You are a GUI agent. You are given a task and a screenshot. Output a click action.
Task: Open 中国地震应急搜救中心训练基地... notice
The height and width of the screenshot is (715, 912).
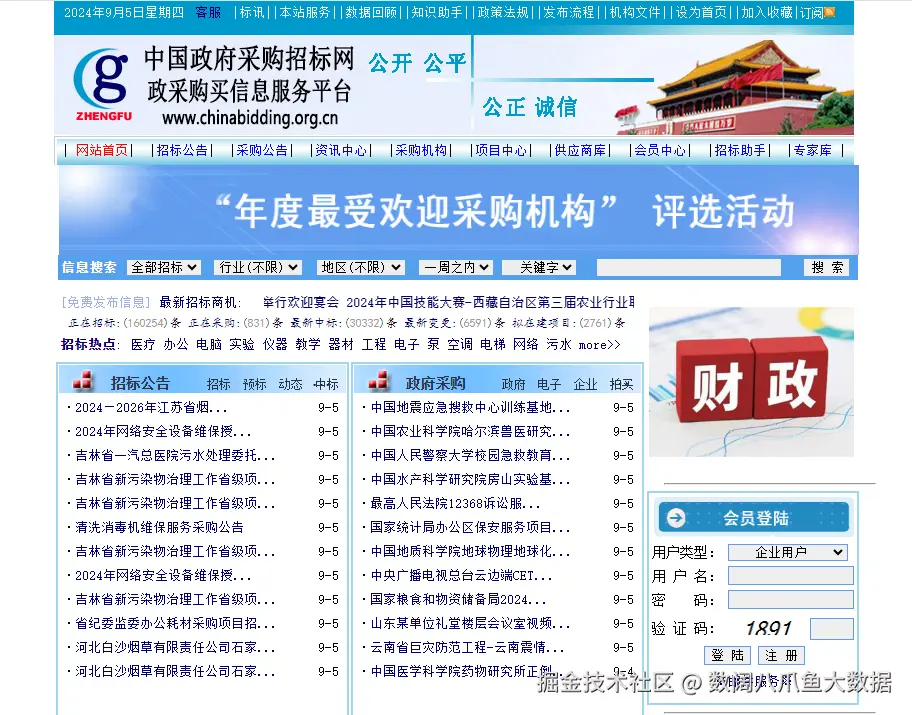tap(470, 407)
